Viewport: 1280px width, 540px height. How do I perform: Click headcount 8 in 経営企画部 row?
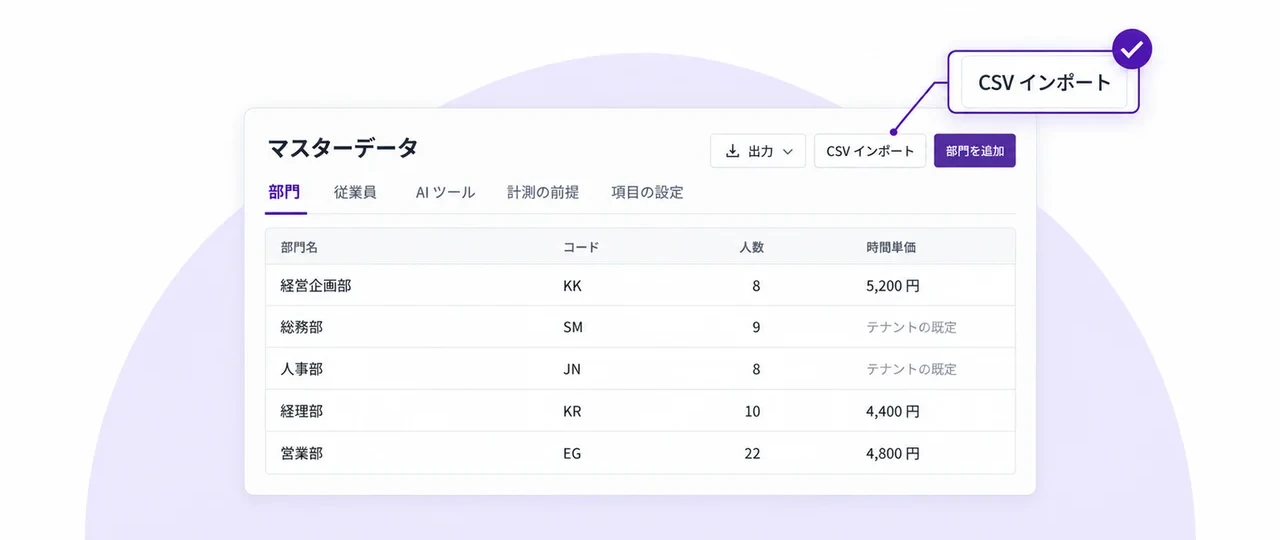point(756,286)
